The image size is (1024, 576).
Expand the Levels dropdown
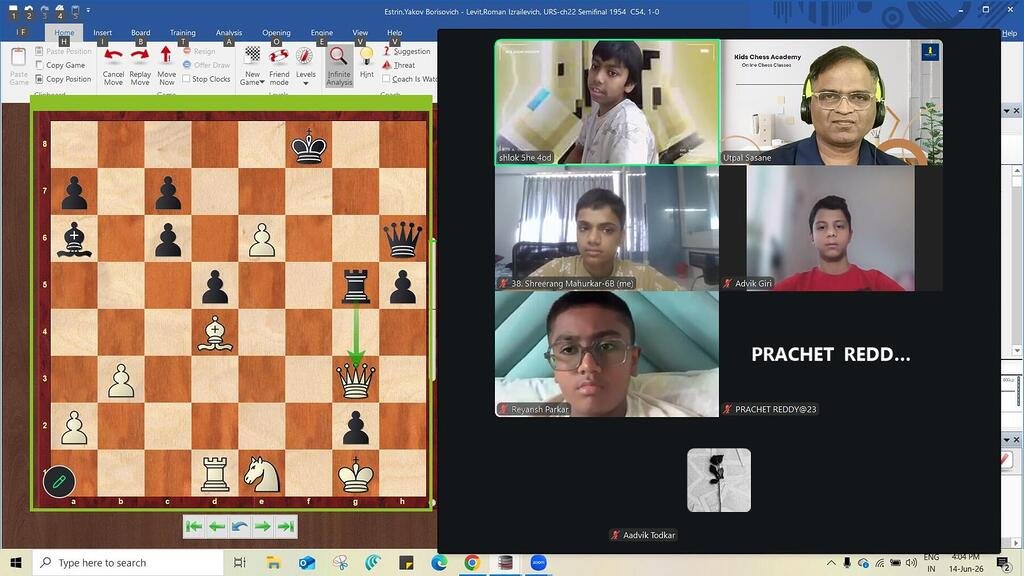pos(306,84)
